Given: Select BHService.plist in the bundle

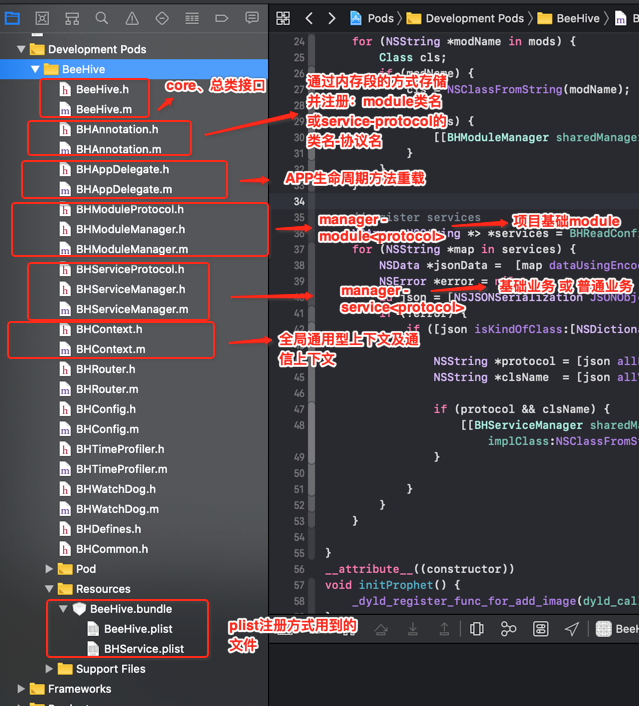Looking at the screenshot, I should tap(136, 649).
